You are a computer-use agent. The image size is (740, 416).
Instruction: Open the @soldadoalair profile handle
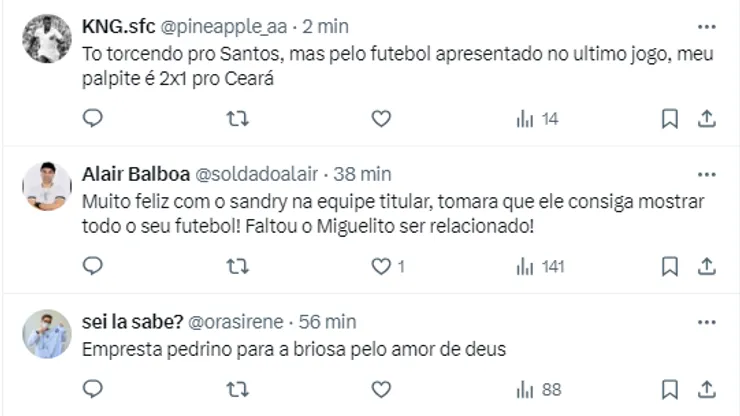[268, 174]
